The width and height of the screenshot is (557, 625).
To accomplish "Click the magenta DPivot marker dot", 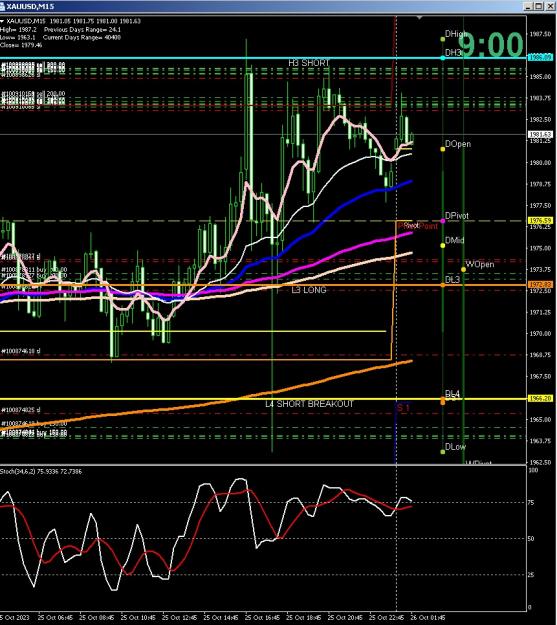I will 443,221.
